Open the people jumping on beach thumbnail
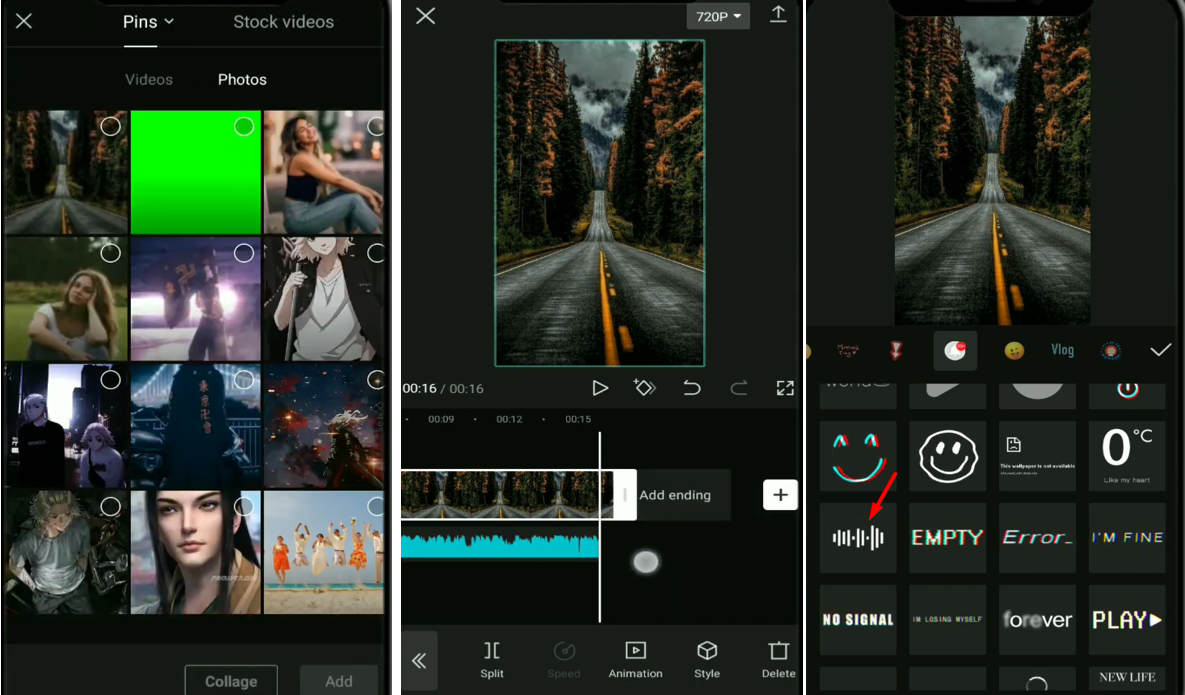 click(323, 552)
